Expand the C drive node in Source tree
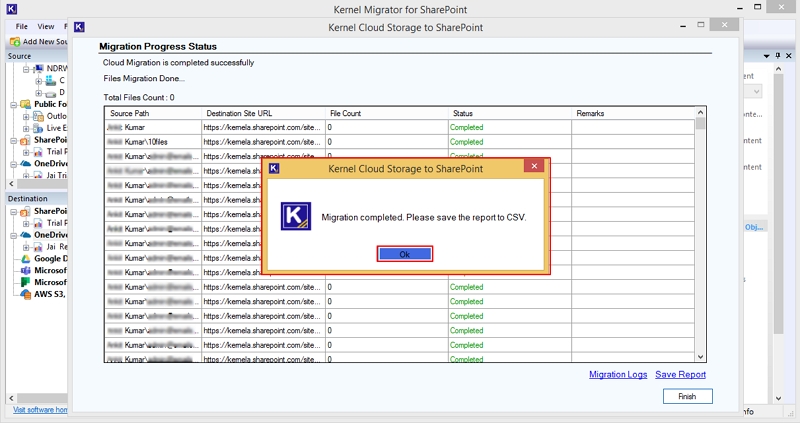Image resolution: width=800 pixels, height=423 pixels. pyautogui.click(x=38, y=81)
